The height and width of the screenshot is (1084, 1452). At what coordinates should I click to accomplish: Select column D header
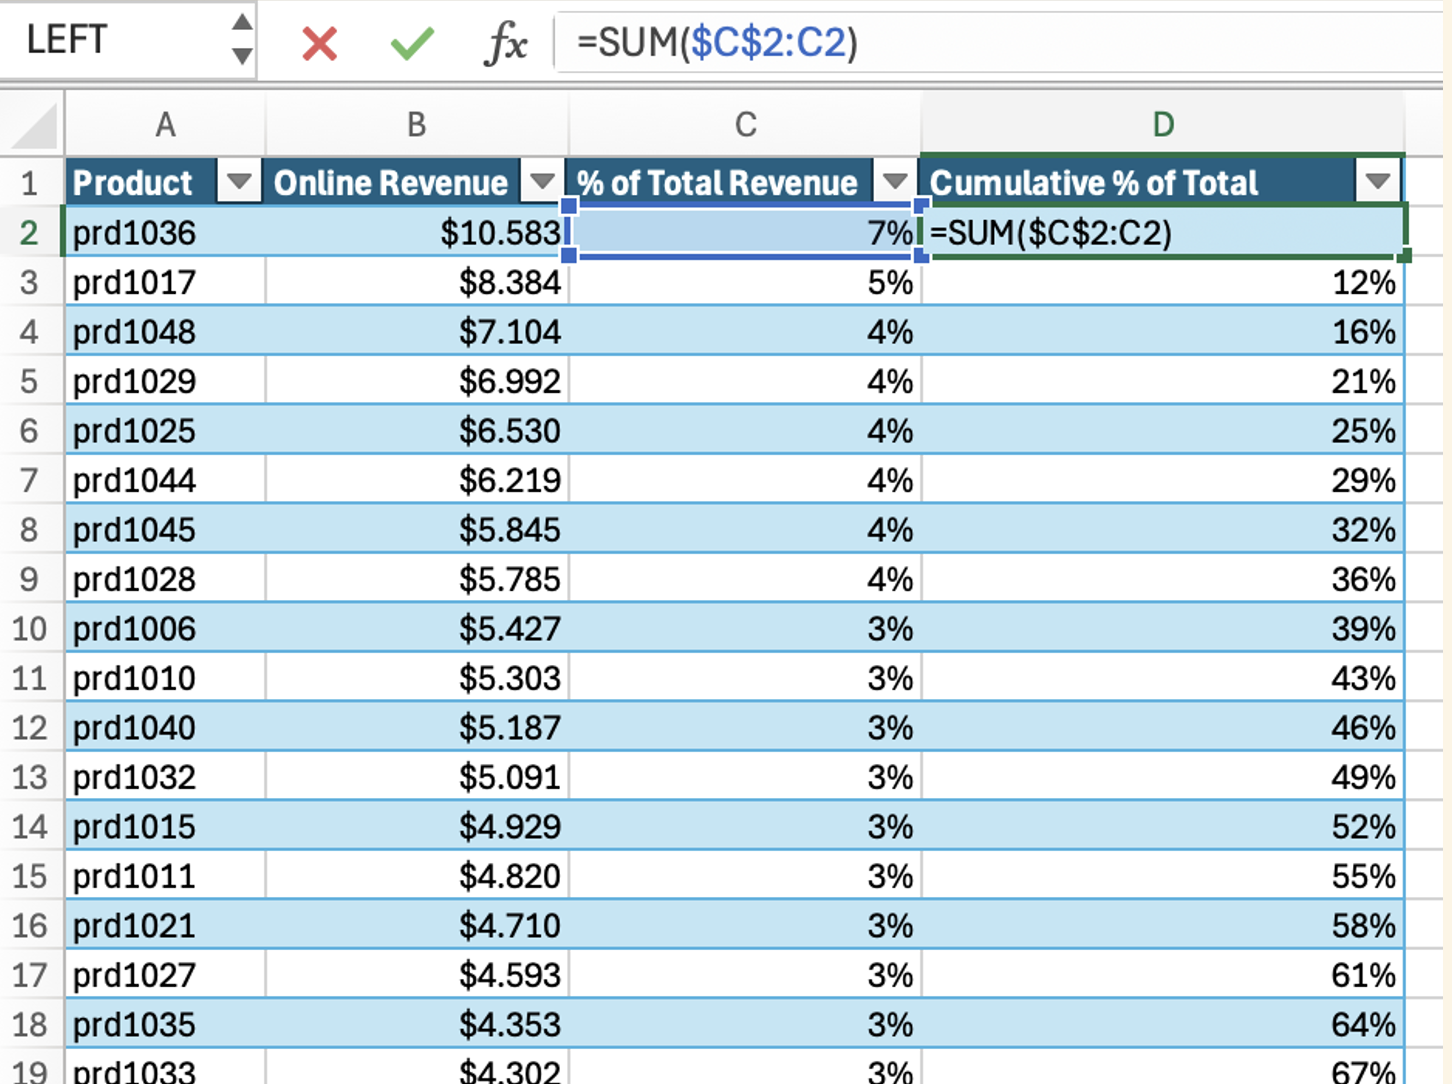1162,125
